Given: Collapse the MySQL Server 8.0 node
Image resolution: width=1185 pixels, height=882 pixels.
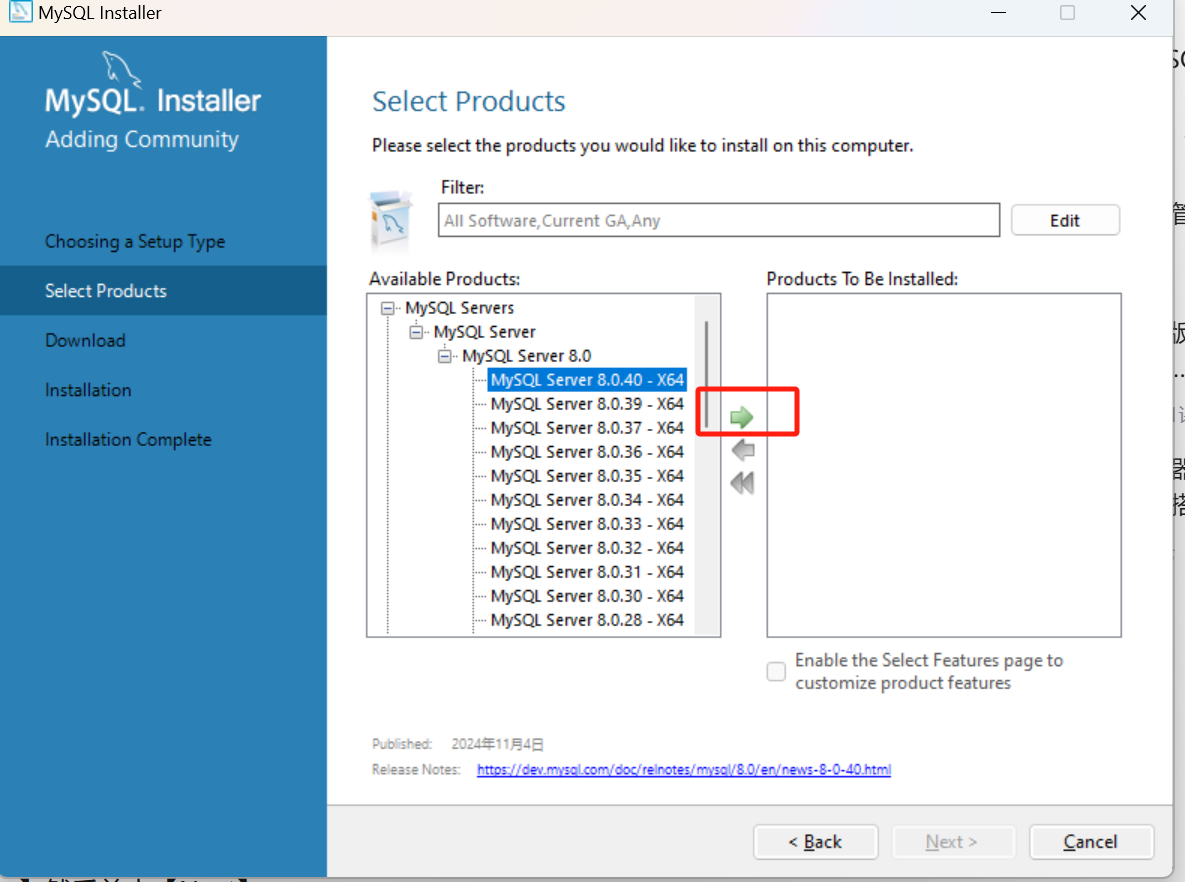Looking at the screenshot, I should (444, 356).
